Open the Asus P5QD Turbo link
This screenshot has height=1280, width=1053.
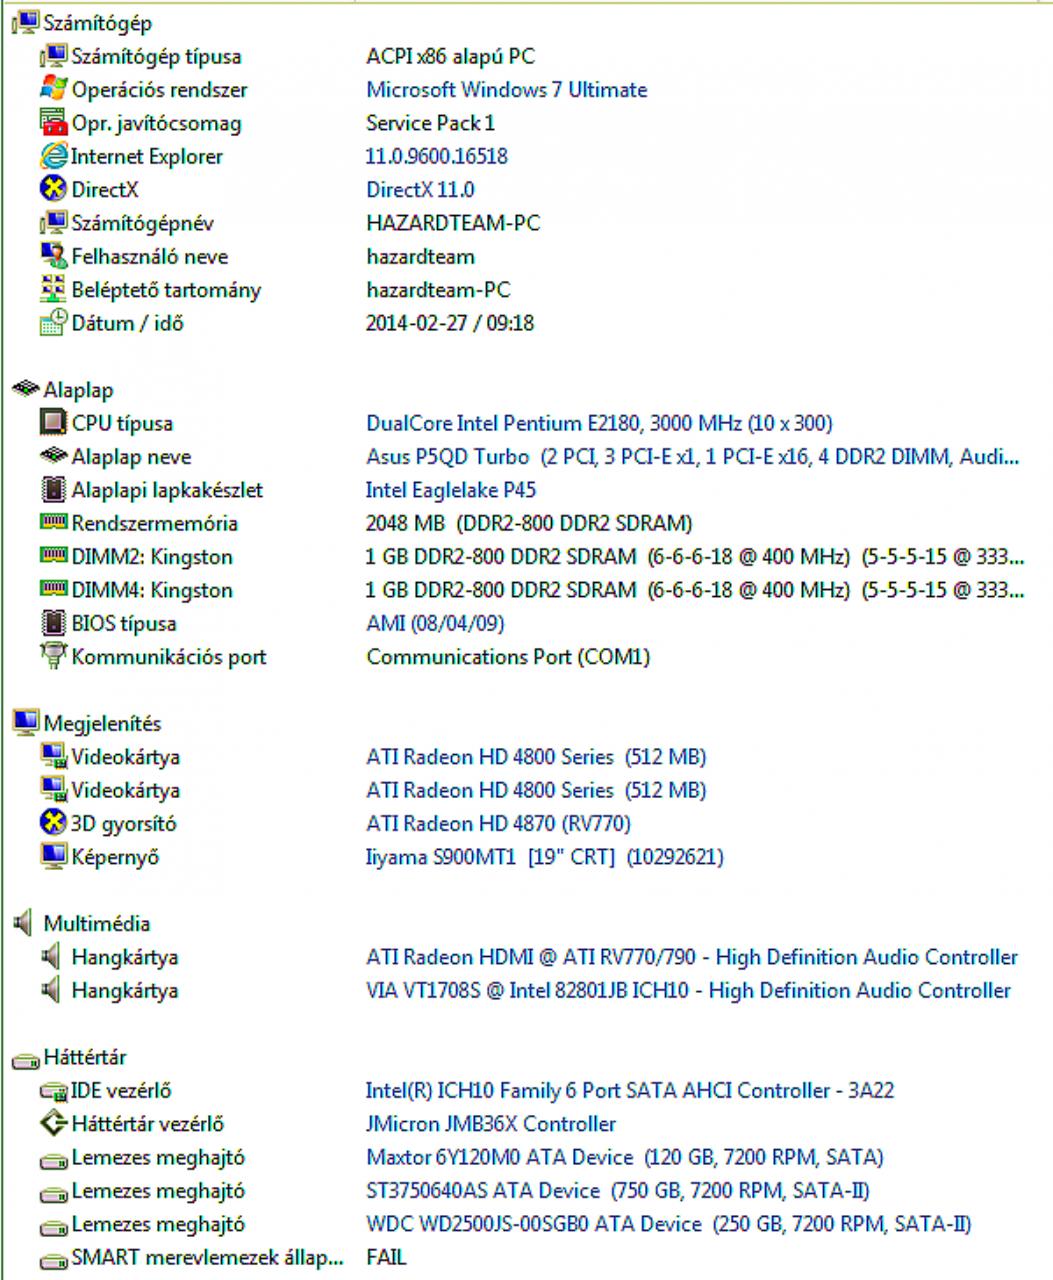coord(693,457)
